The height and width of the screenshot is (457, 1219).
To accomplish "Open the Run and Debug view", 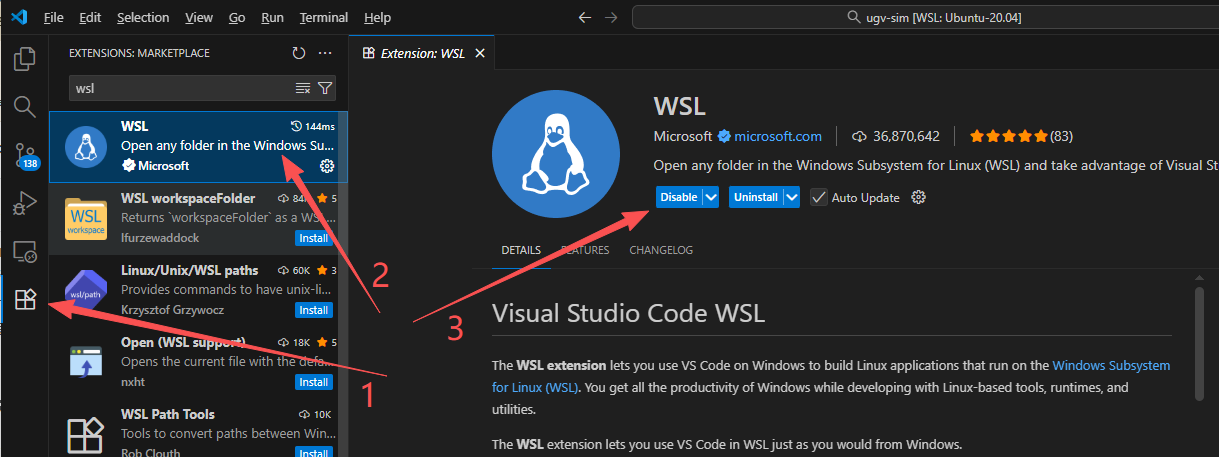I will [24, 203].
